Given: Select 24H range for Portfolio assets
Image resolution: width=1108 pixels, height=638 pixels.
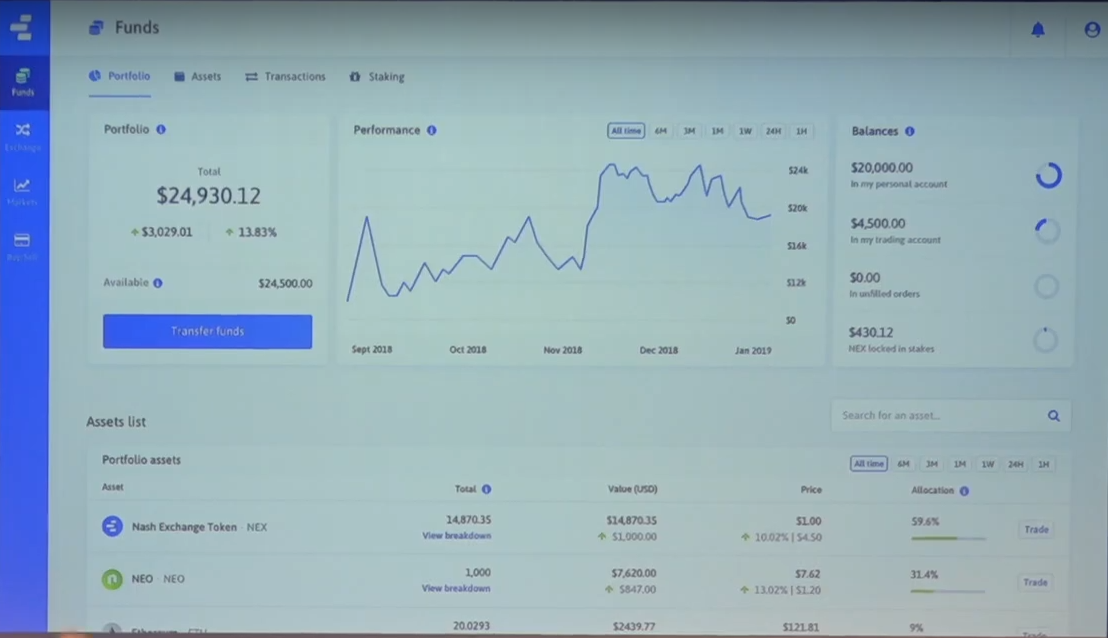Looking at the screenshot, I should [1015, 464].
